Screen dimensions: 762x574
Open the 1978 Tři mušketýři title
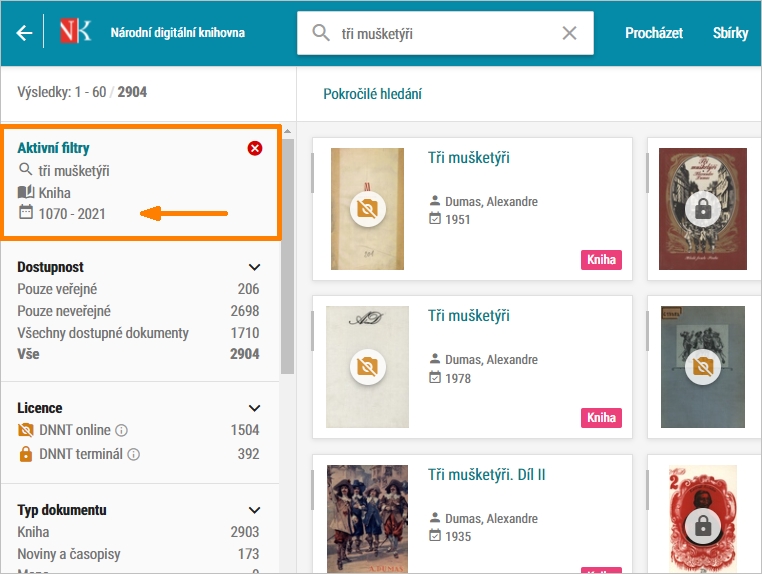468,315
